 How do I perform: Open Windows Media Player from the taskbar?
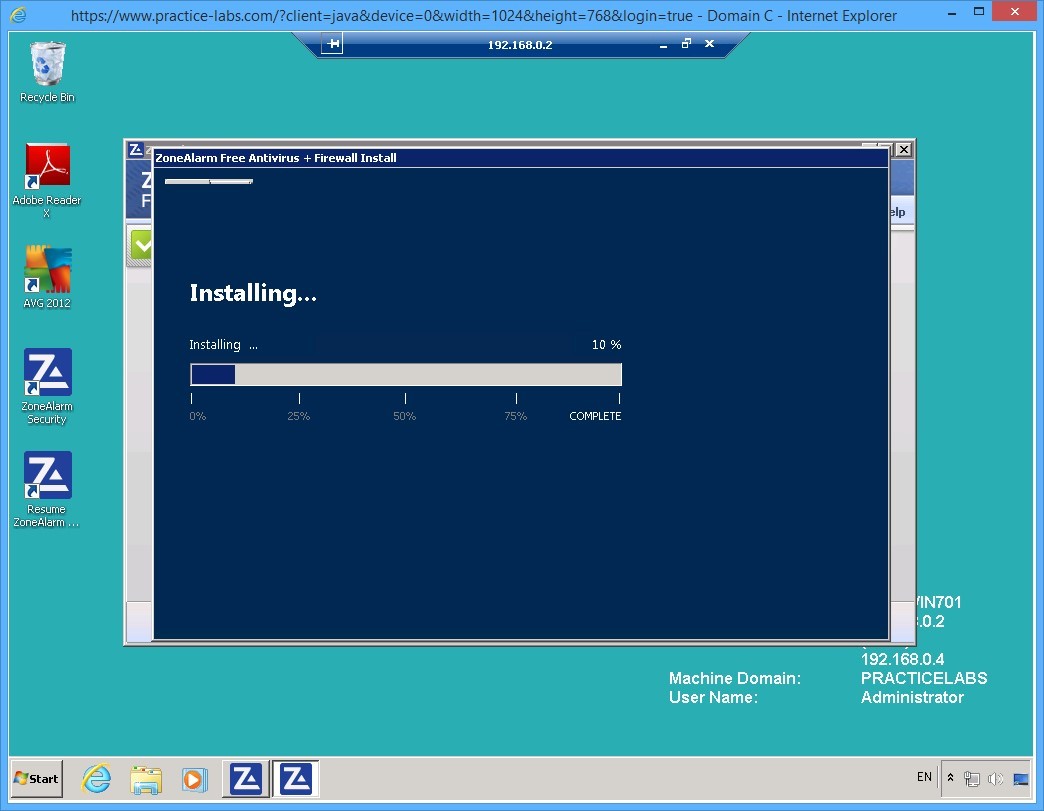194,778
